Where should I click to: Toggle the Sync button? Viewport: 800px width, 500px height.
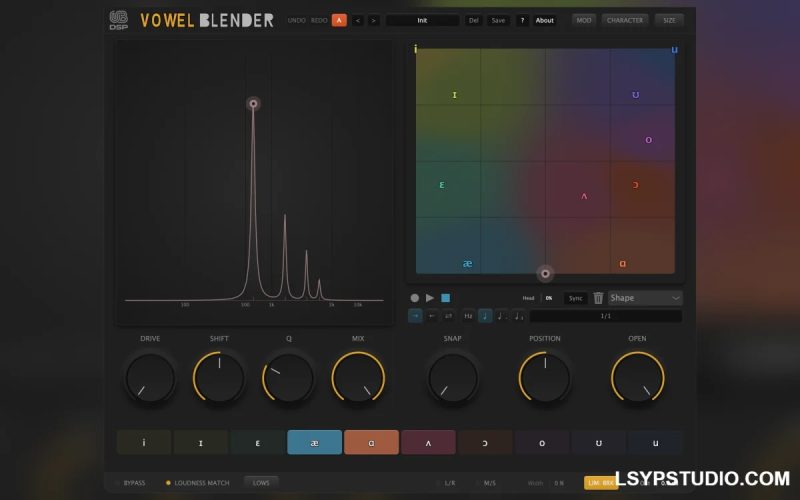pyautogui.click(x=576, y=298)
